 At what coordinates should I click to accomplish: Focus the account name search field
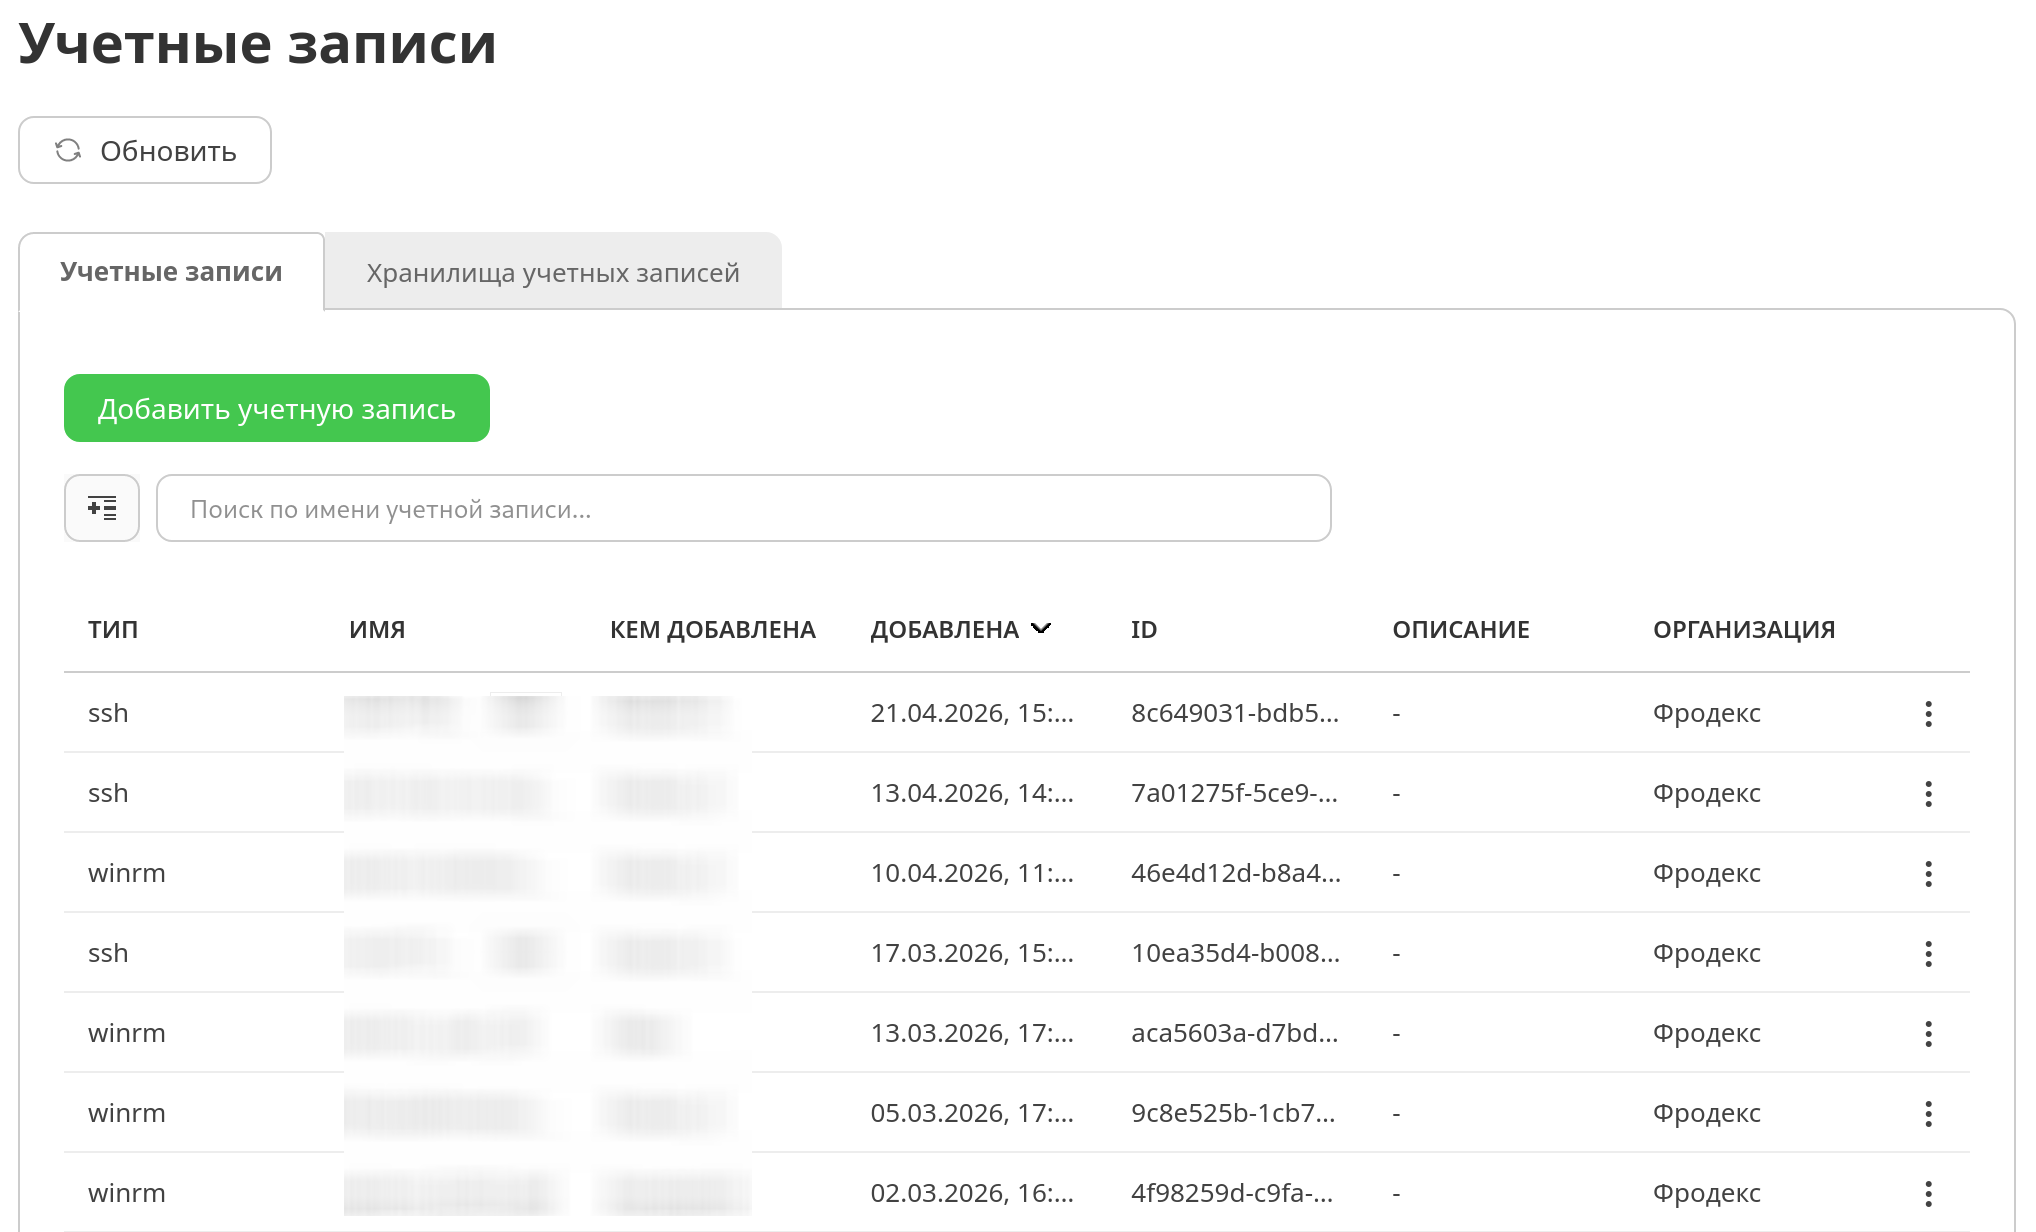[x=744, y=508]
